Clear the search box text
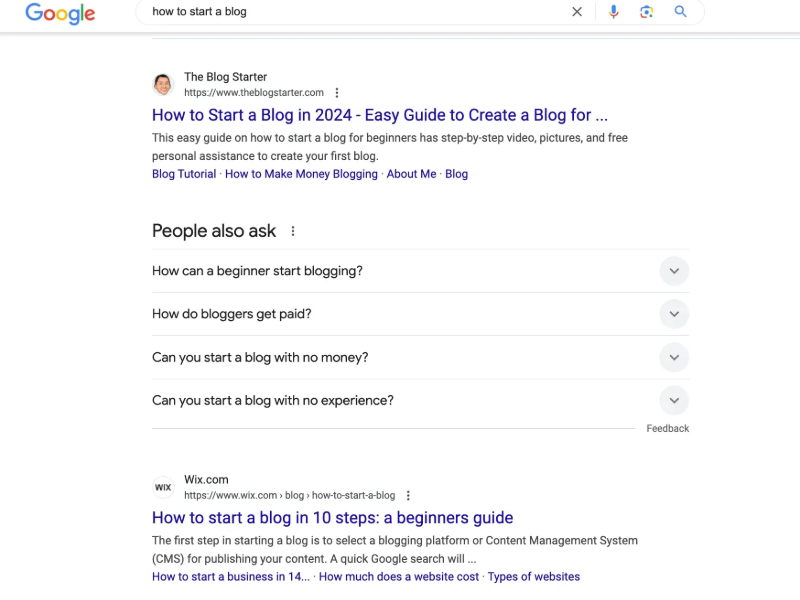The width and height of the screenshot is (800, 600). click(x=577, y=12)
